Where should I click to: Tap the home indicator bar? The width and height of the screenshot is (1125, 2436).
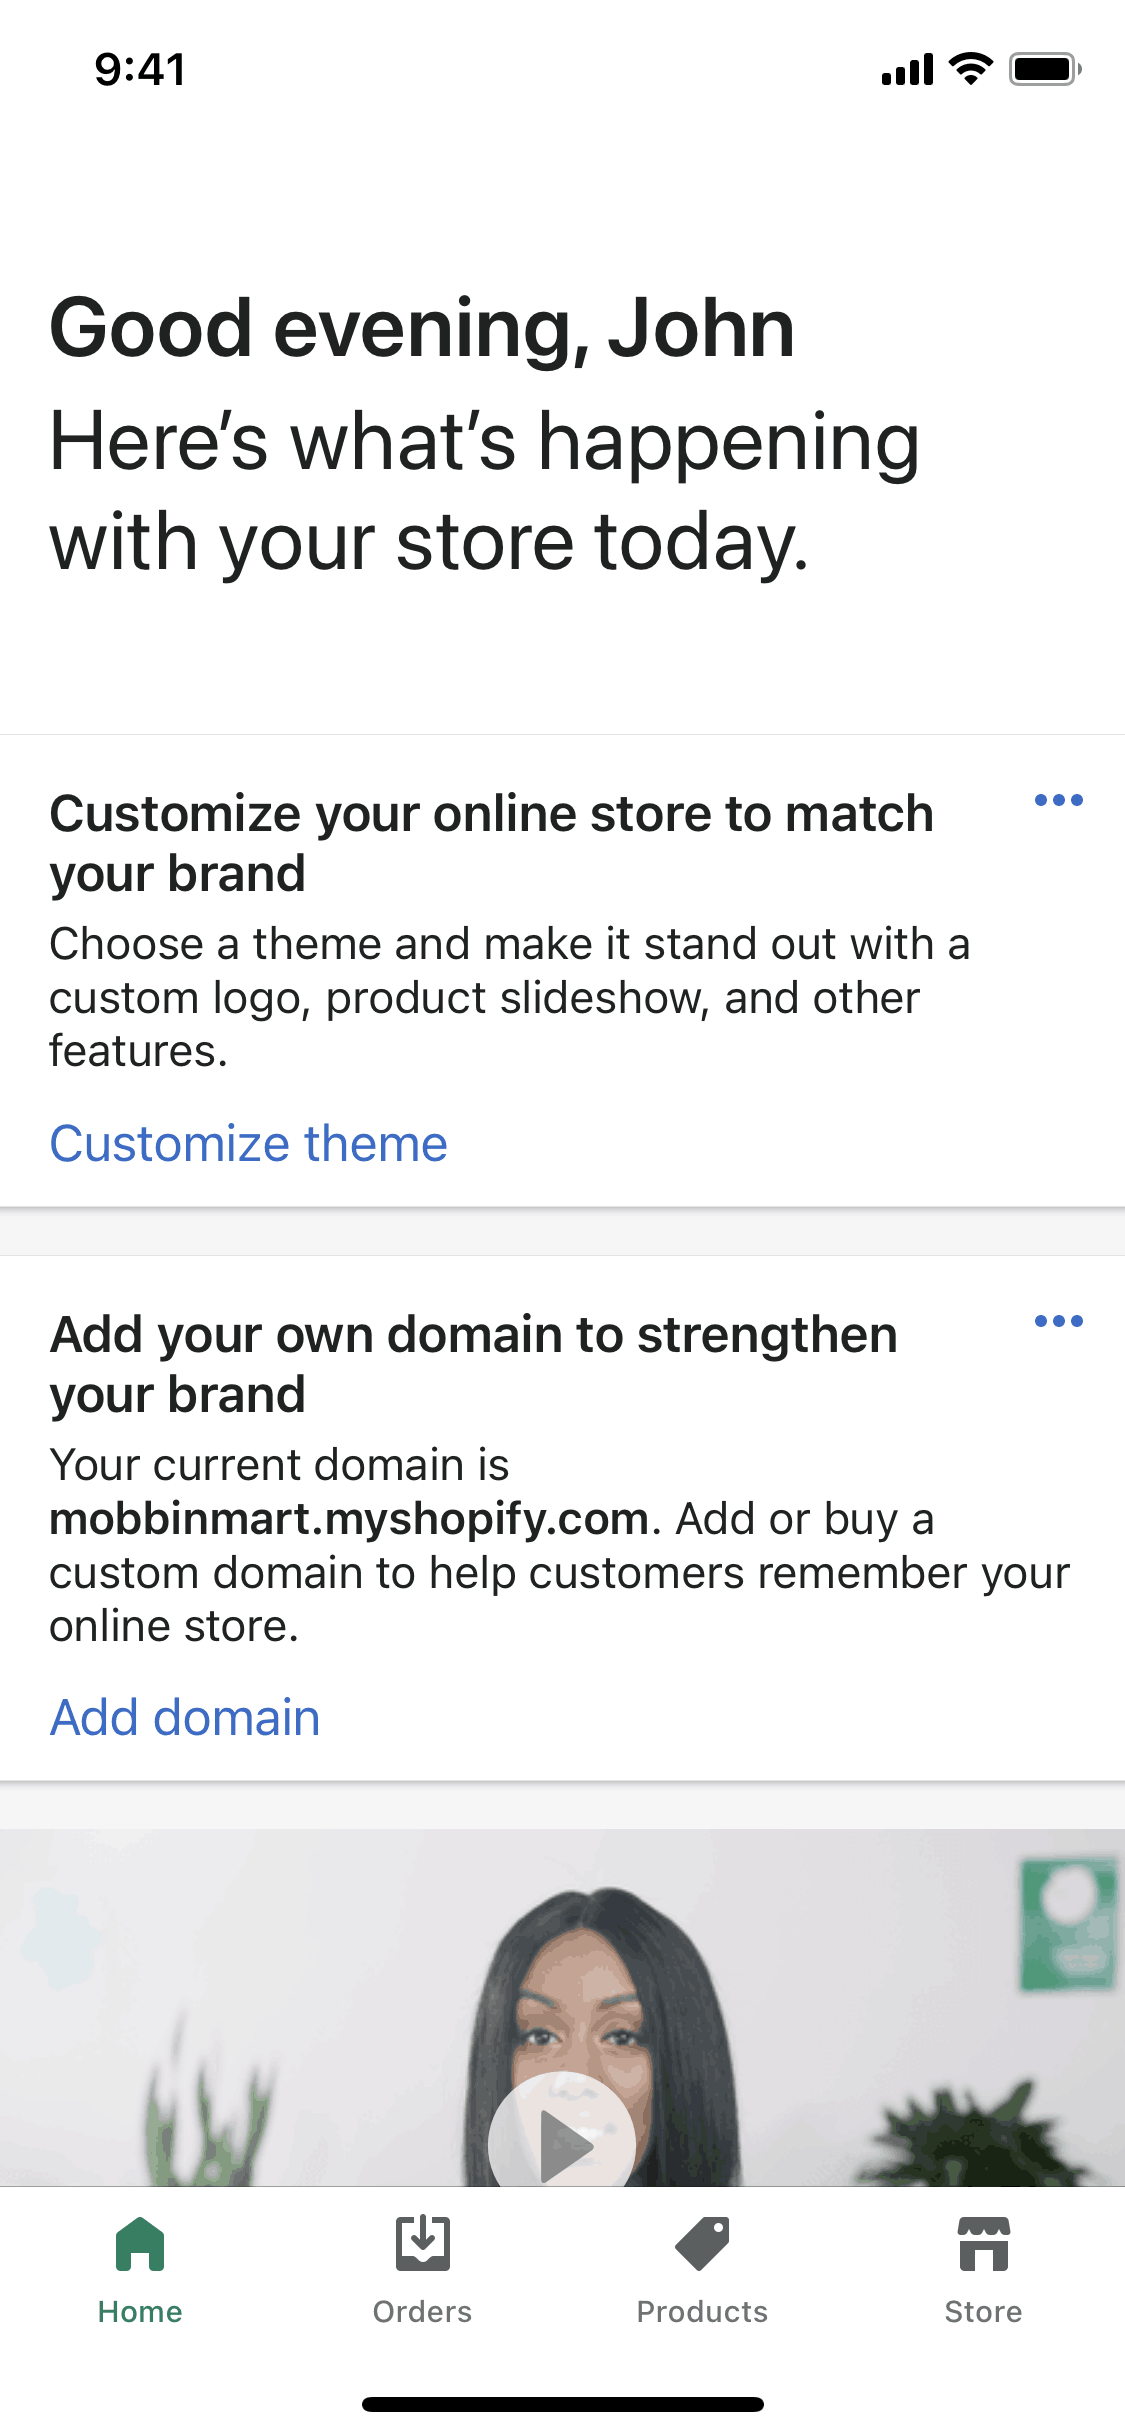point(562,2404)
